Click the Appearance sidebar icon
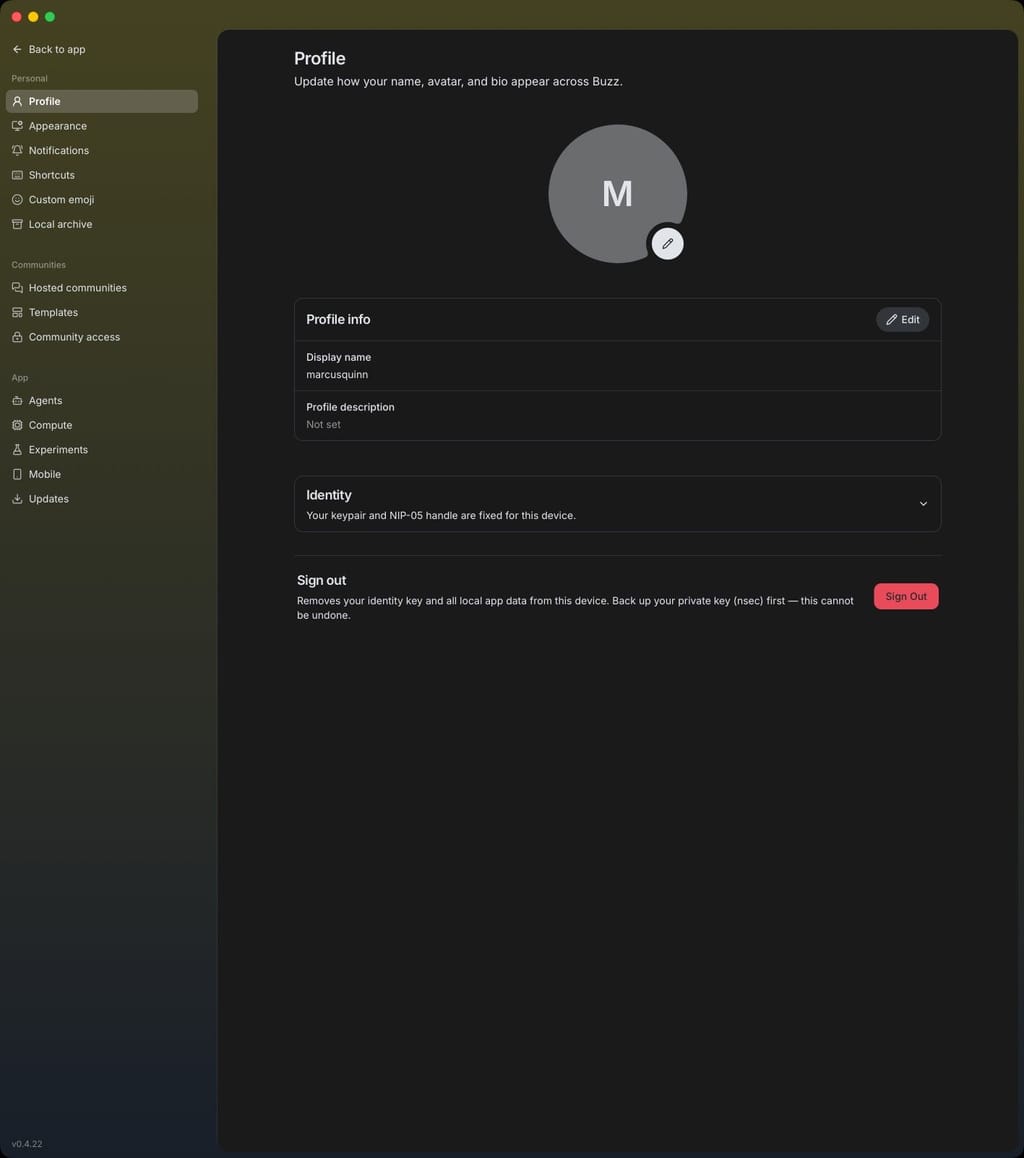Screen dimensions: 1024x1158 [17, 126]
